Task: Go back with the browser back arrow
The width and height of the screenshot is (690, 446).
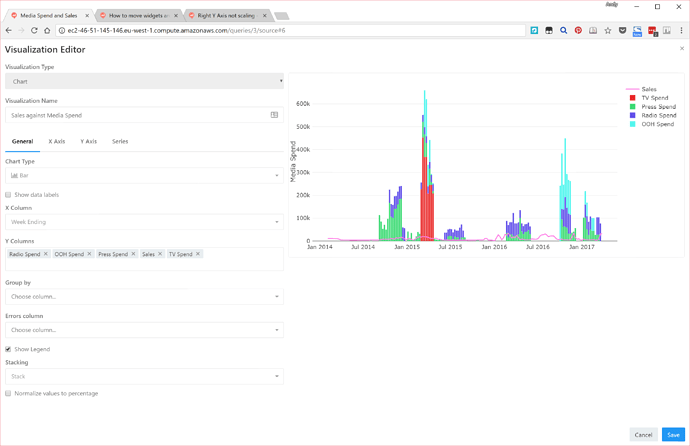Action: pos(8,30)
